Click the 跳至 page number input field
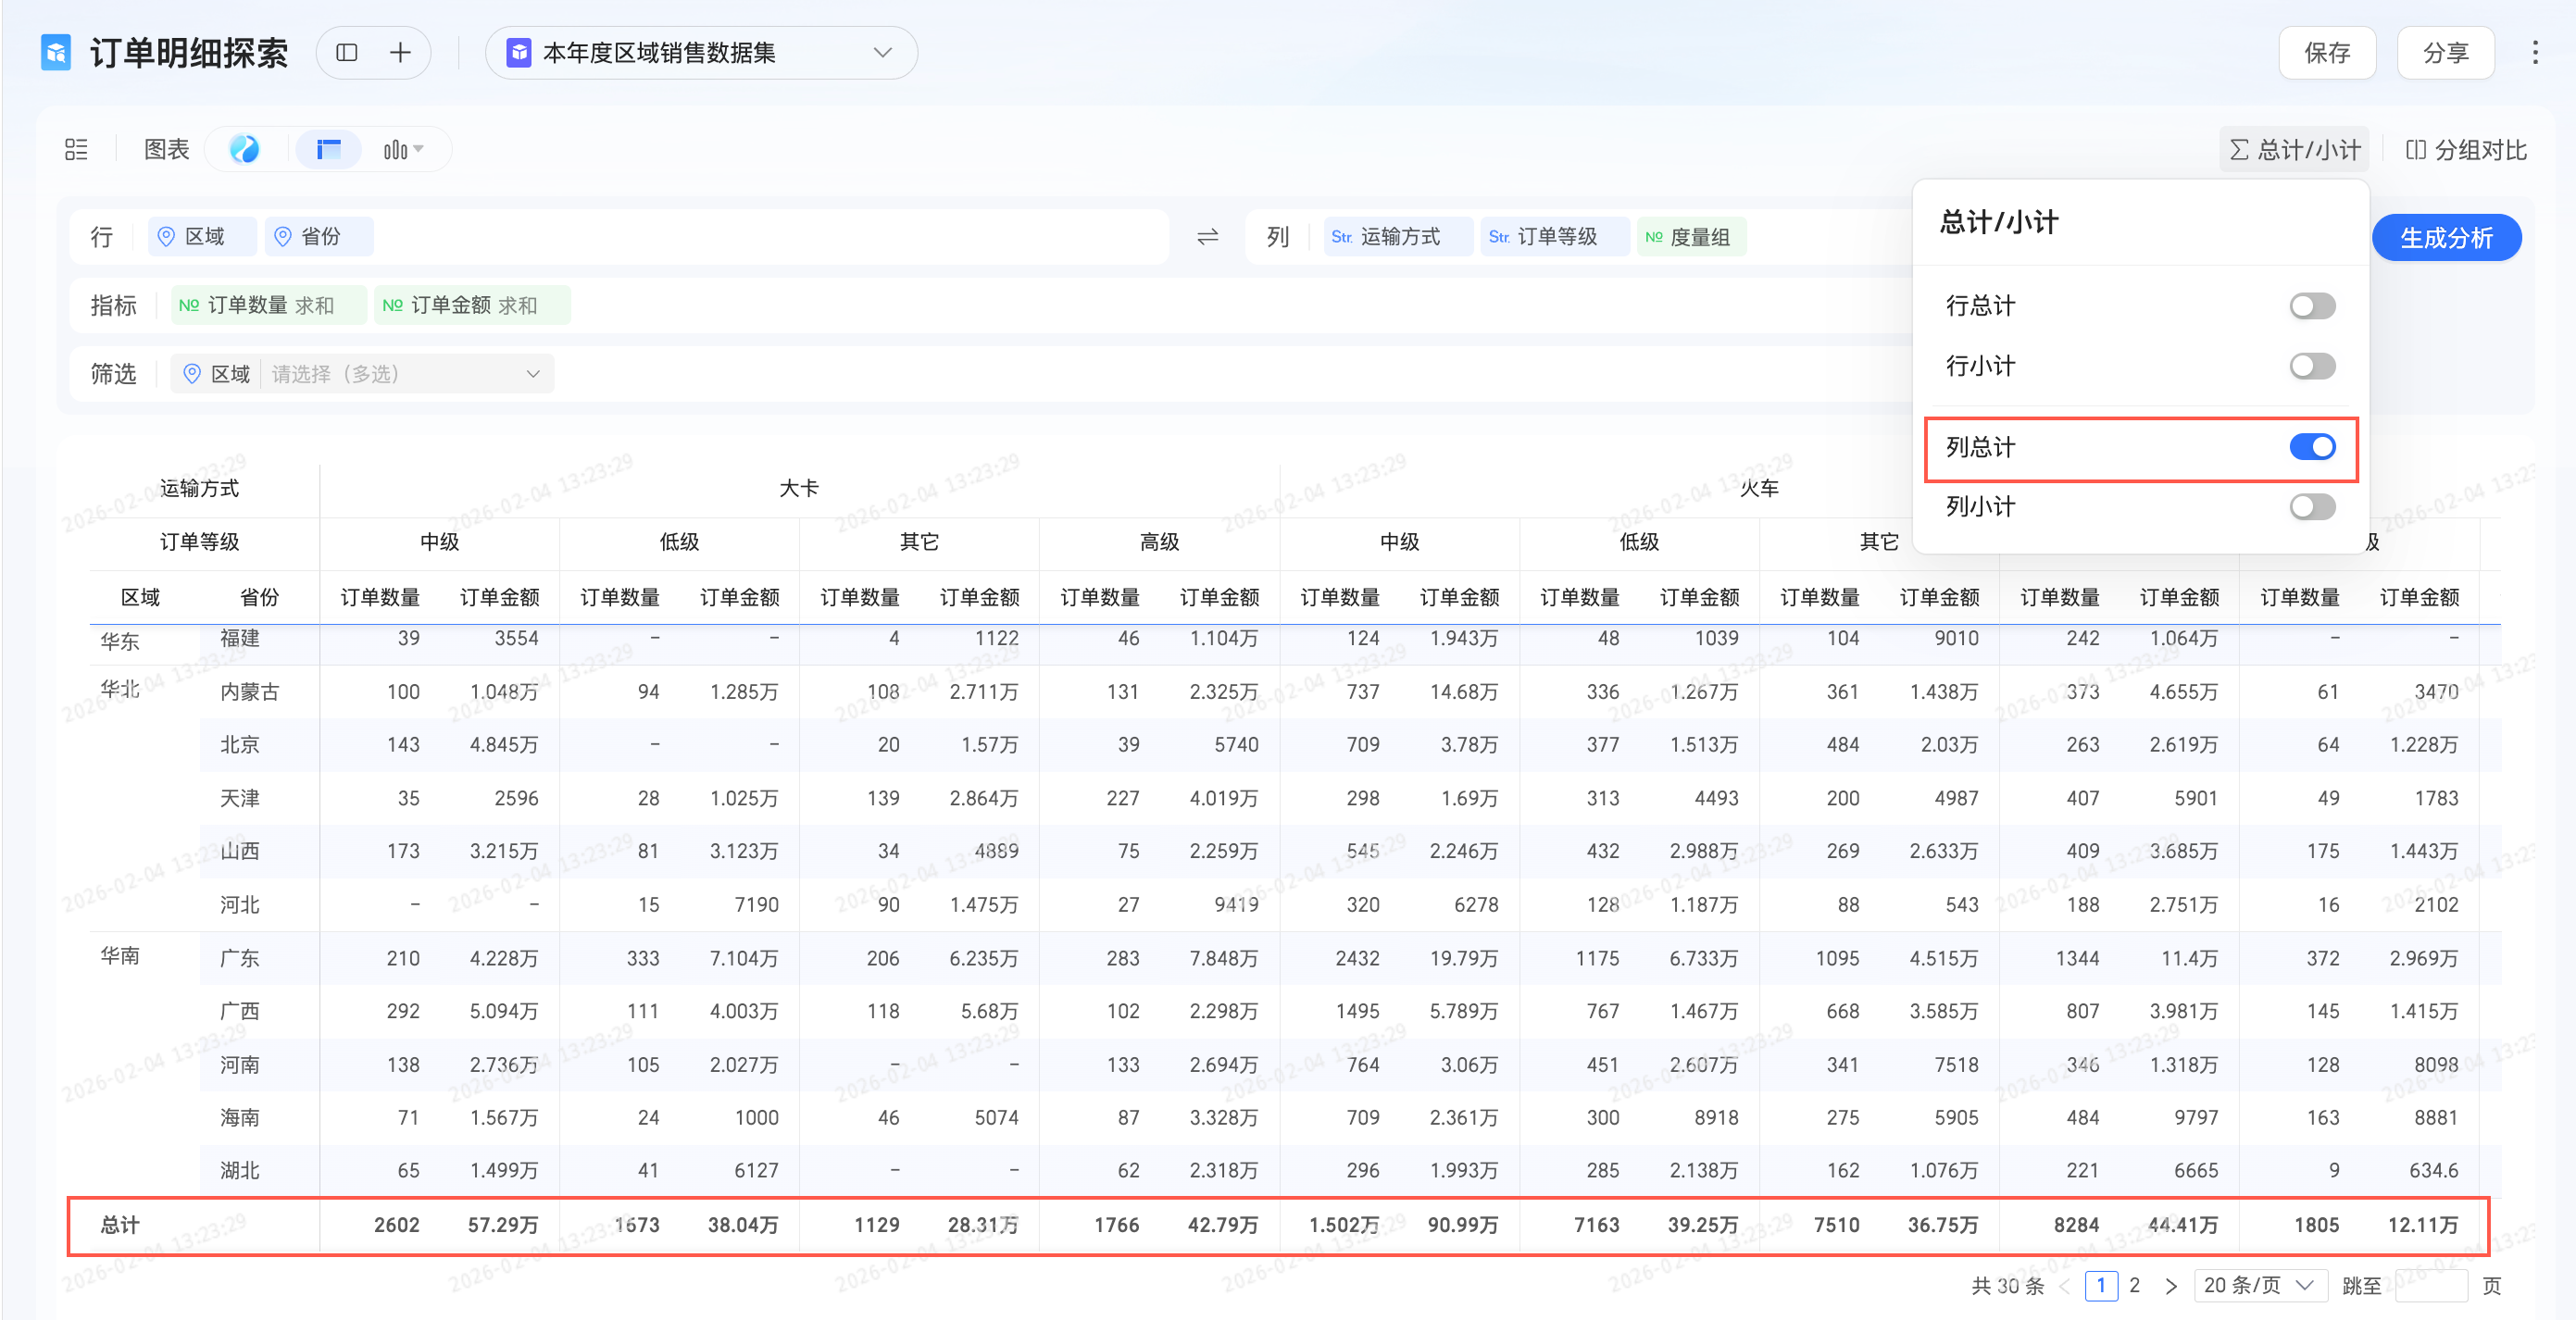Screen dimensions: 2576x1320 [x=2430, y=1285]
